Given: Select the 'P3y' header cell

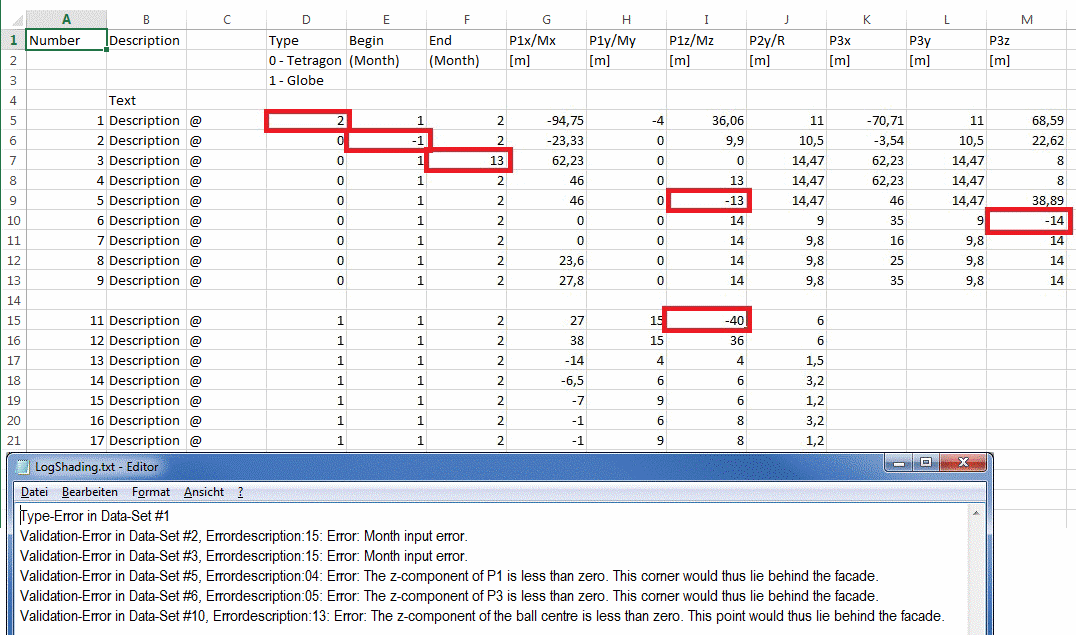Looking at the screenshot, I should pos(946,41).
